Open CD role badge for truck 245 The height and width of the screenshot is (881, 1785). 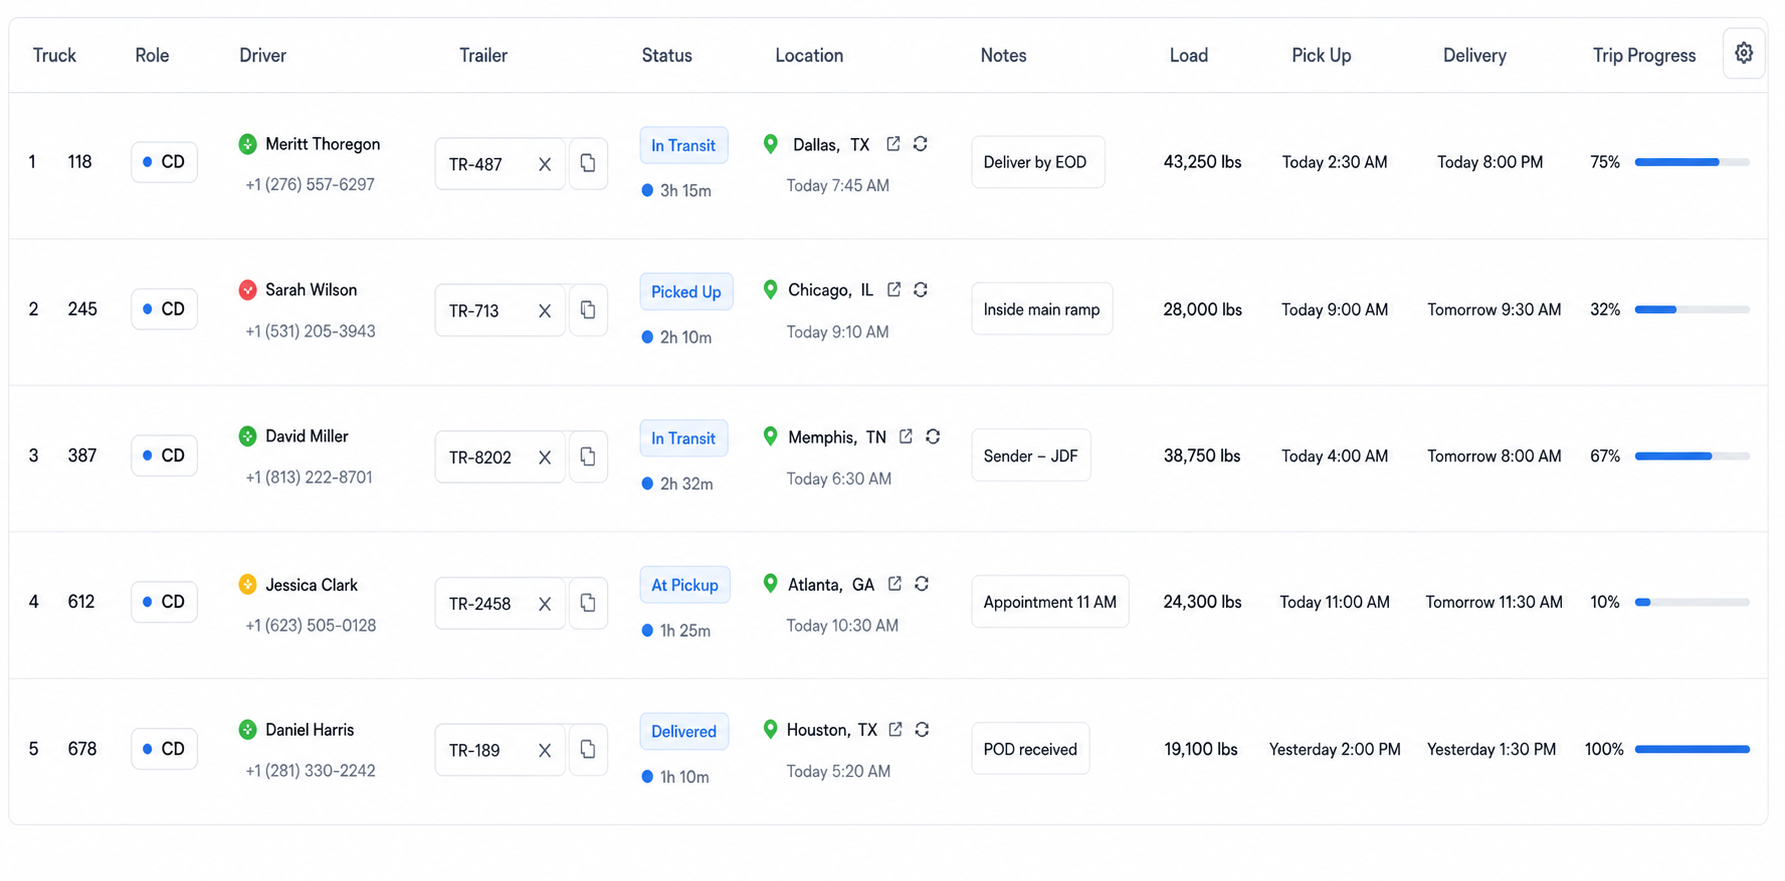(164, 309)
